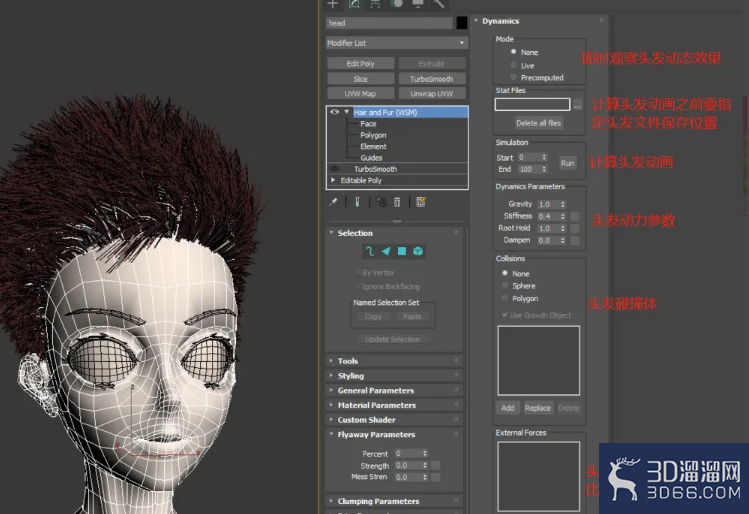749x514 pixels.
Task: Select Guides in modifier stack
Action: [371, 158]
